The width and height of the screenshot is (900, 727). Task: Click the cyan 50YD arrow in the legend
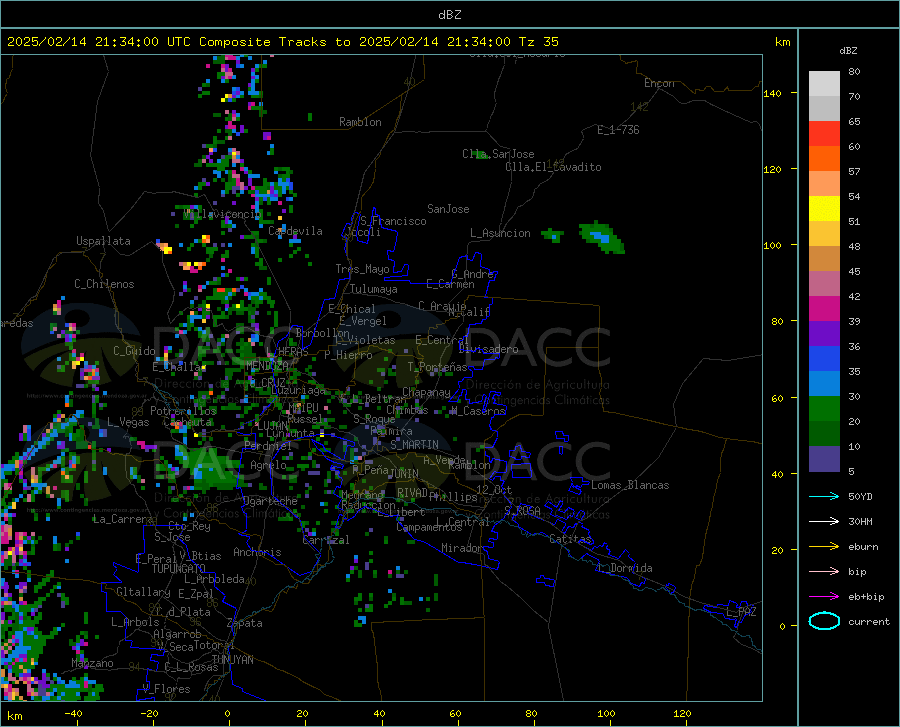824,496
